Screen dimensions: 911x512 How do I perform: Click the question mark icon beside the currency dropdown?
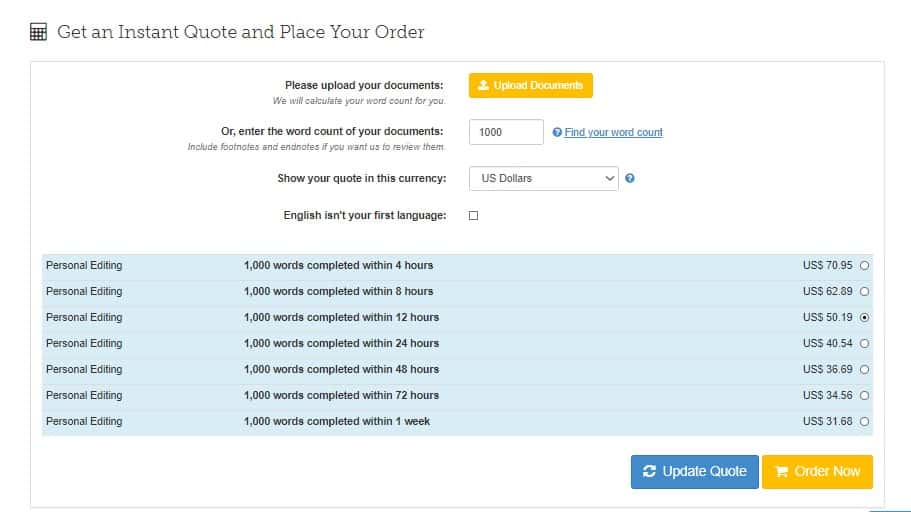tap(630, 178)
